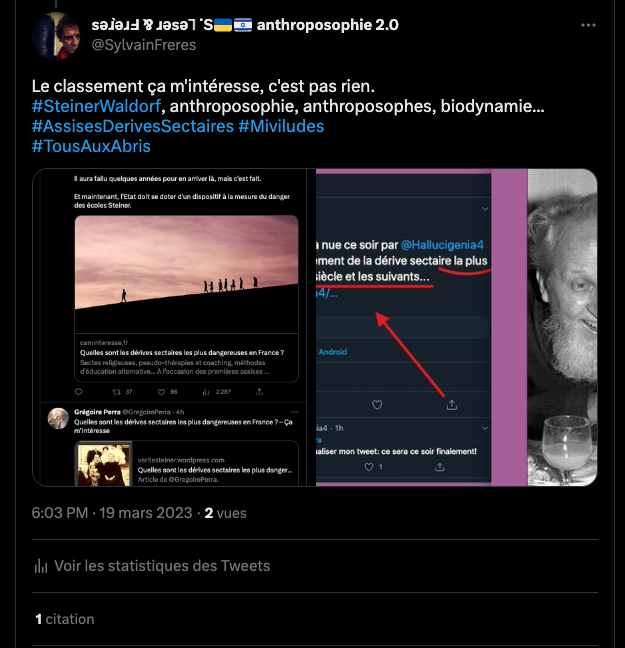Open SylvainFreres profile avatar
The image size is (625, 648).
(57, 35)
